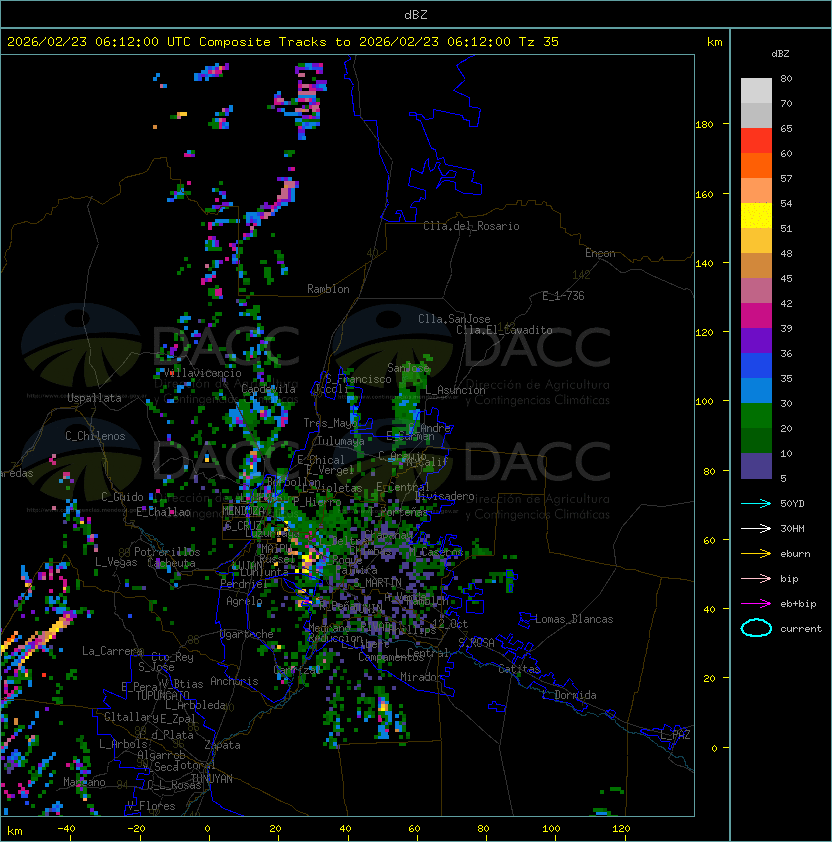832x842 pixels.
Task: Select the pink bip arrow icon
Action: pyautogui.click(x=756, y=579)
